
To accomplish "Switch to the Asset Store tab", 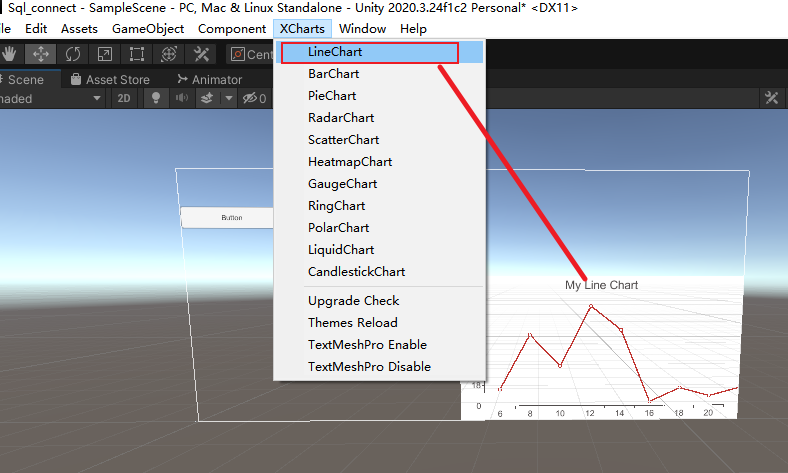I will coord(111,79).
